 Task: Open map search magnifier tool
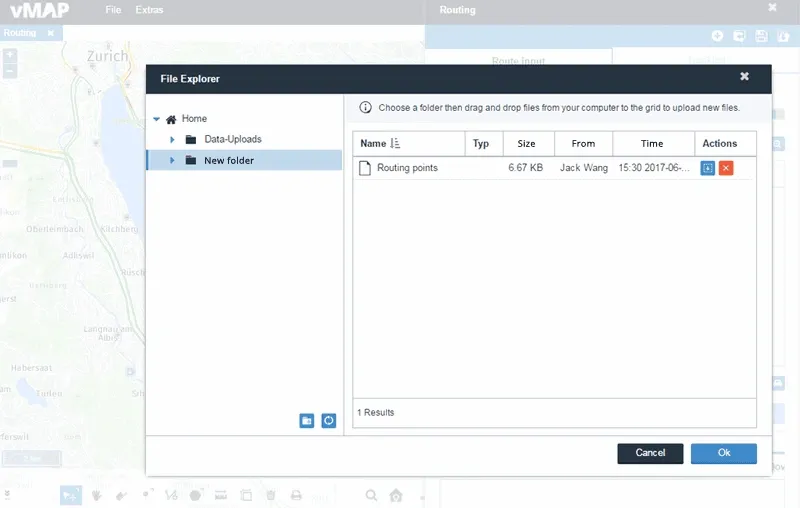point(371,495)
